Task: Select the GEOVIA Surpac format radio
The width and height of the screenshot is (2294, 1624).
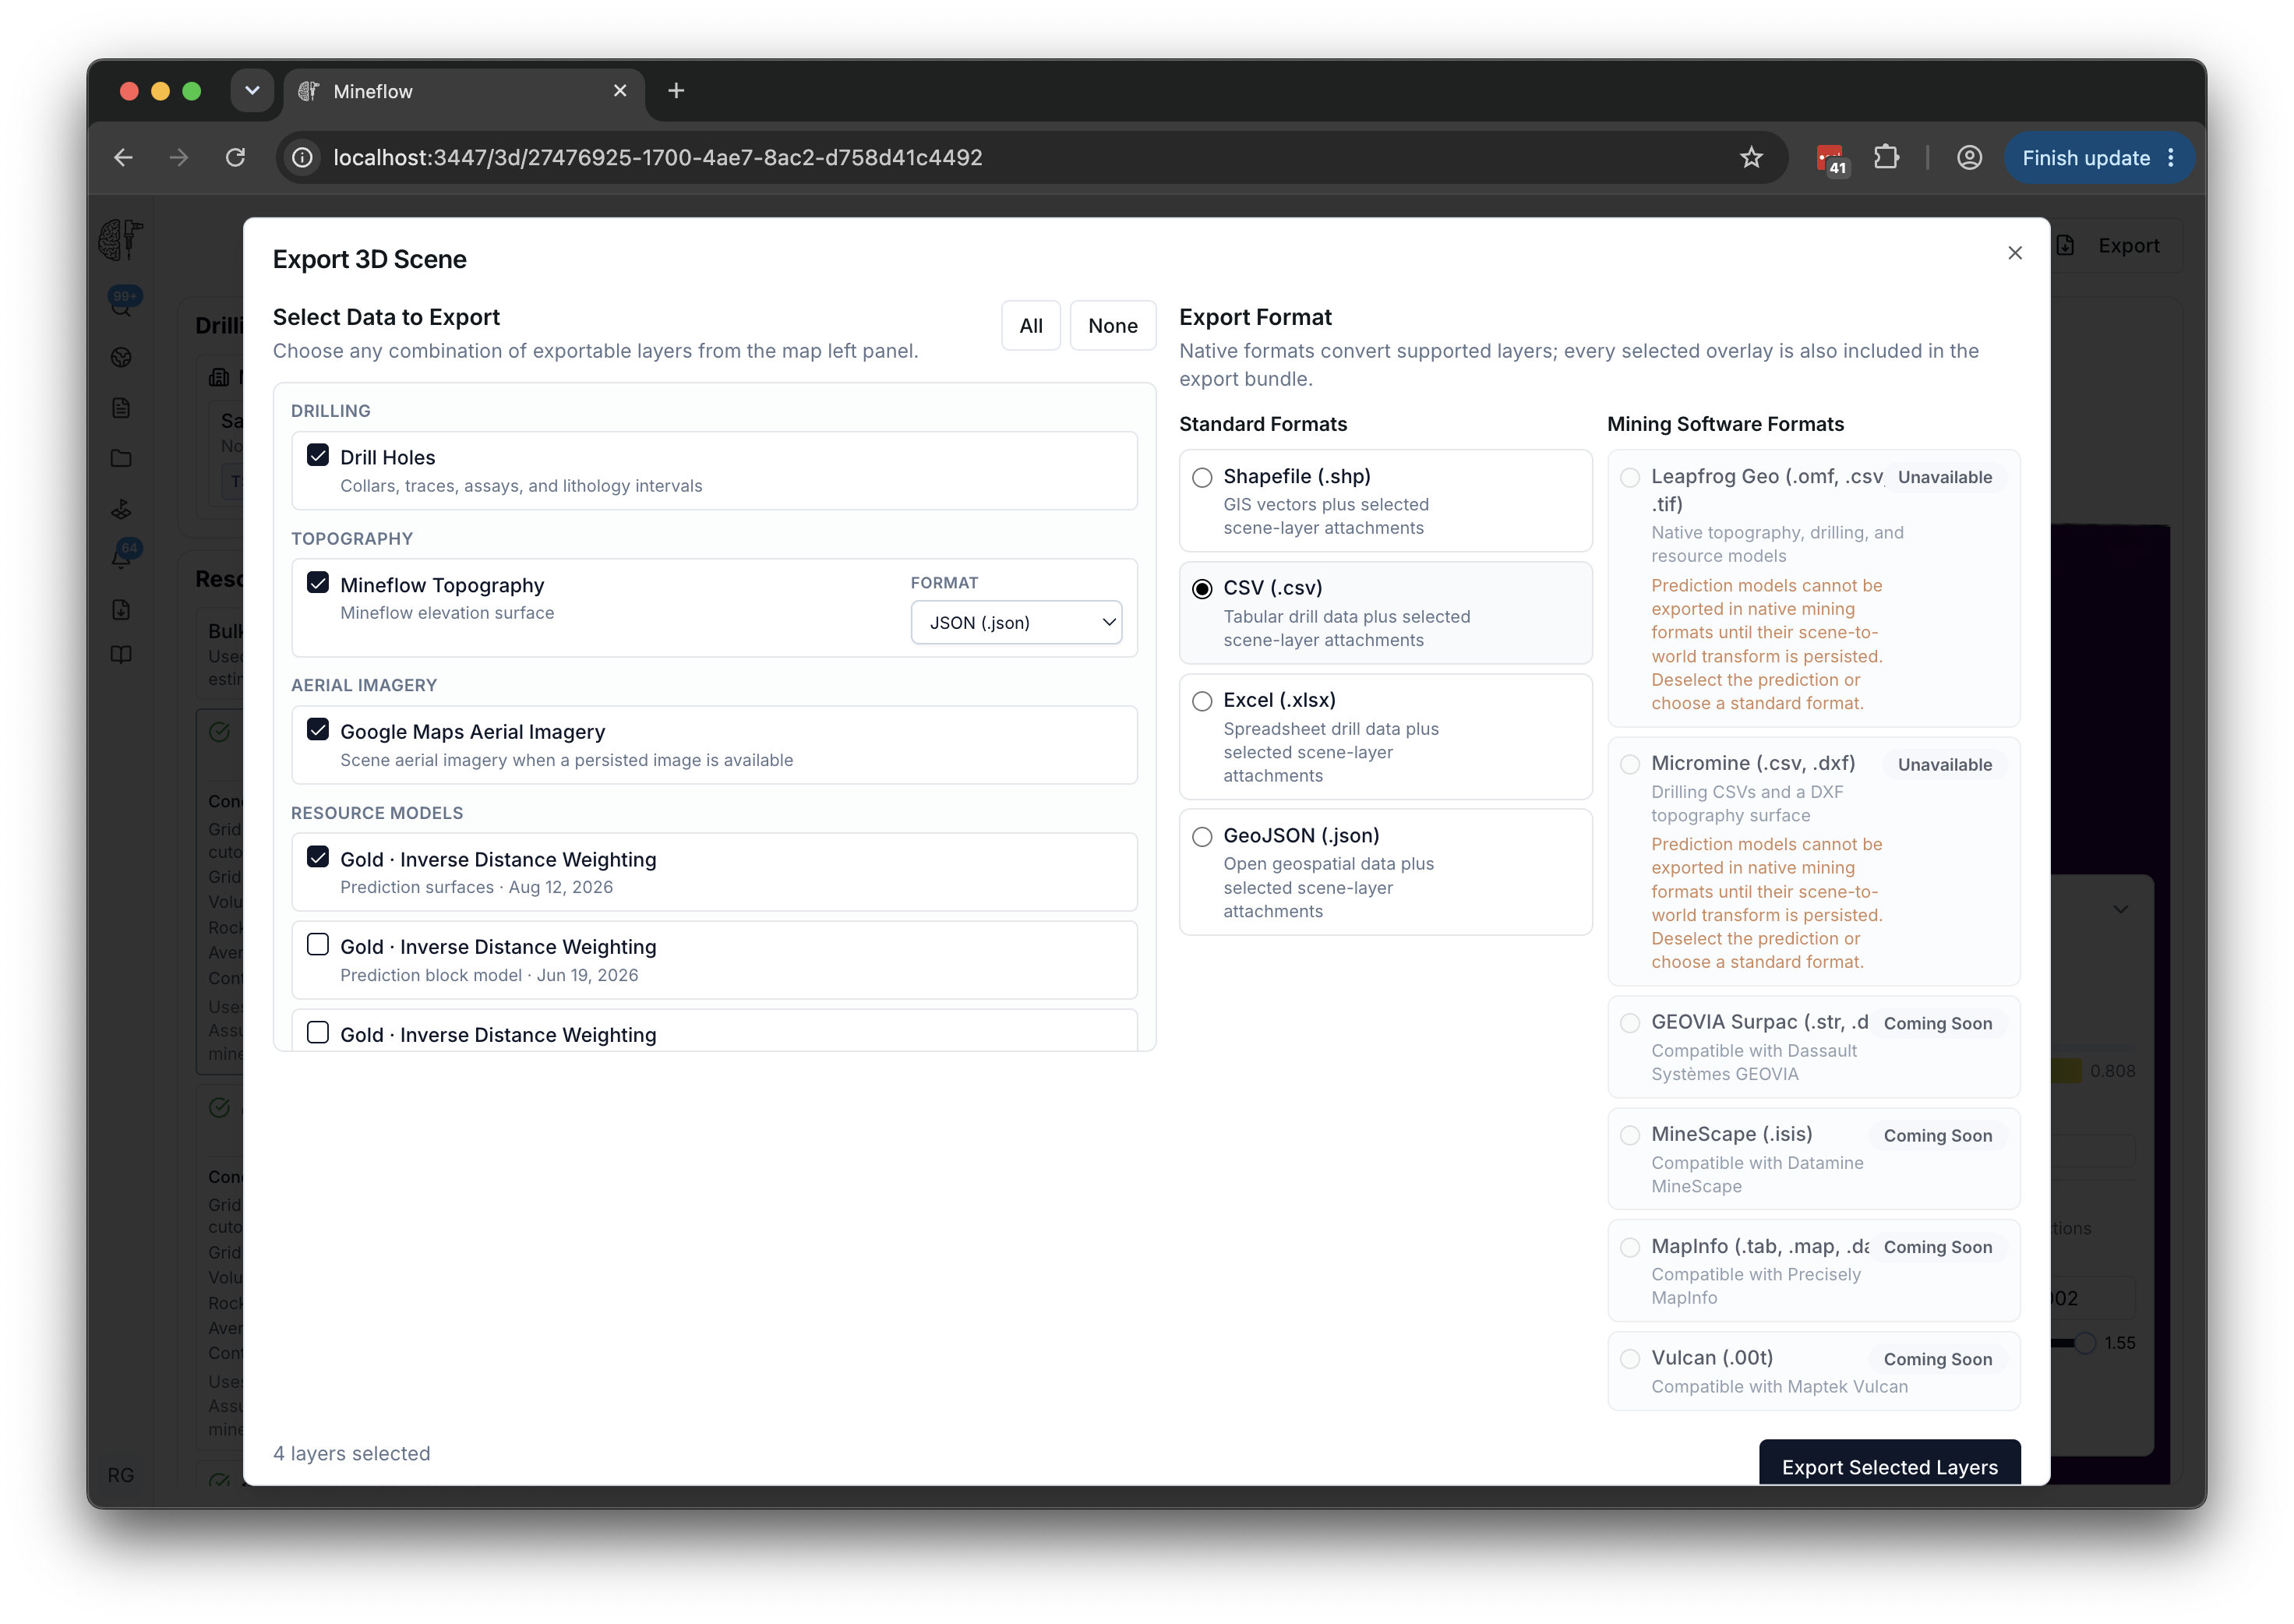Action: click(1630, 1023)
